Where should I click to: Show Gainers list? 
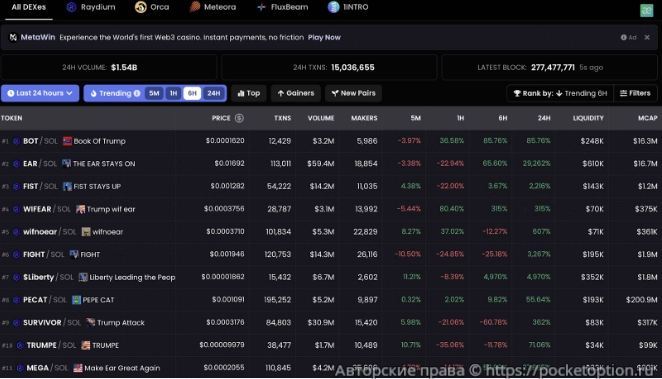pos(296,93)
